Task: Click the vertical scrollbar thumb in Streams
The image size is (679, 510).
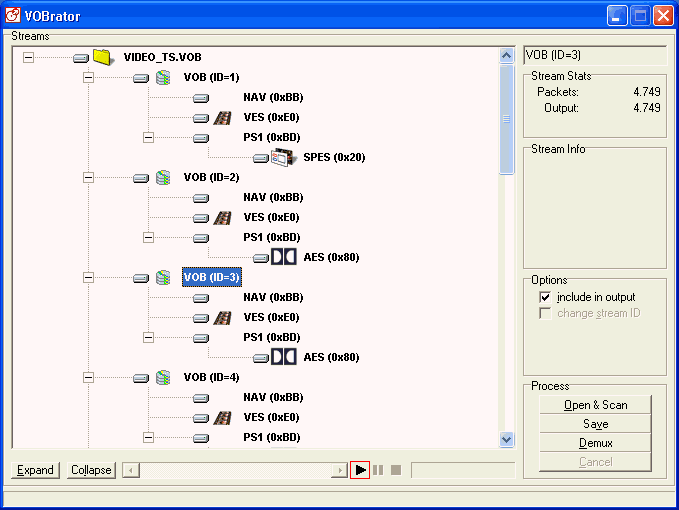Action: (x=506, y=119)
